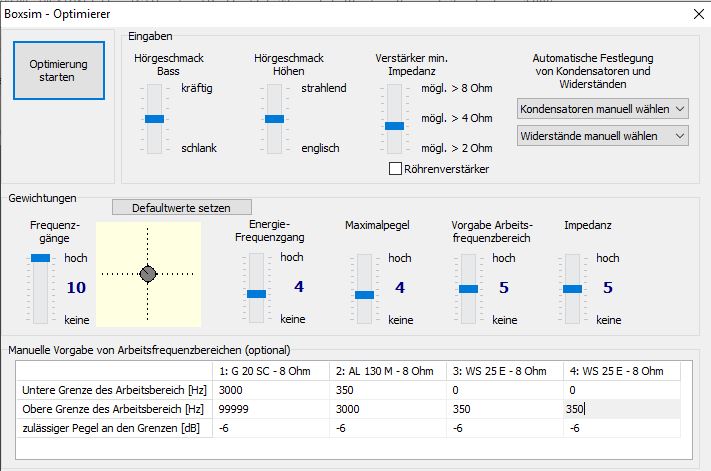The image size is (711, 471).
Task: Click Untere Grenze cell for G 20 SC
Action: 271,390
